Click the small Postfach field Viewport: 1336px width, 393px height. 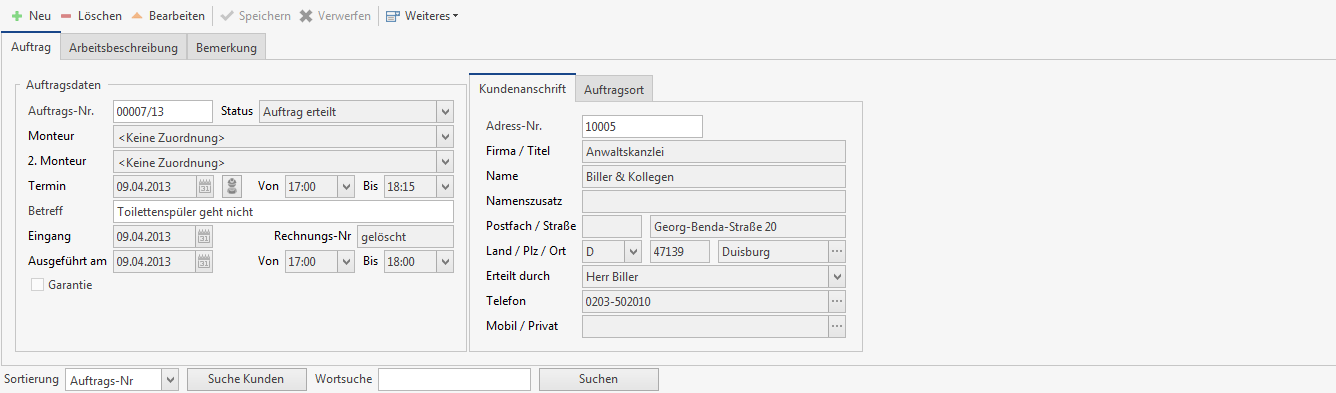pyautogui.click(x=612, y=226)
